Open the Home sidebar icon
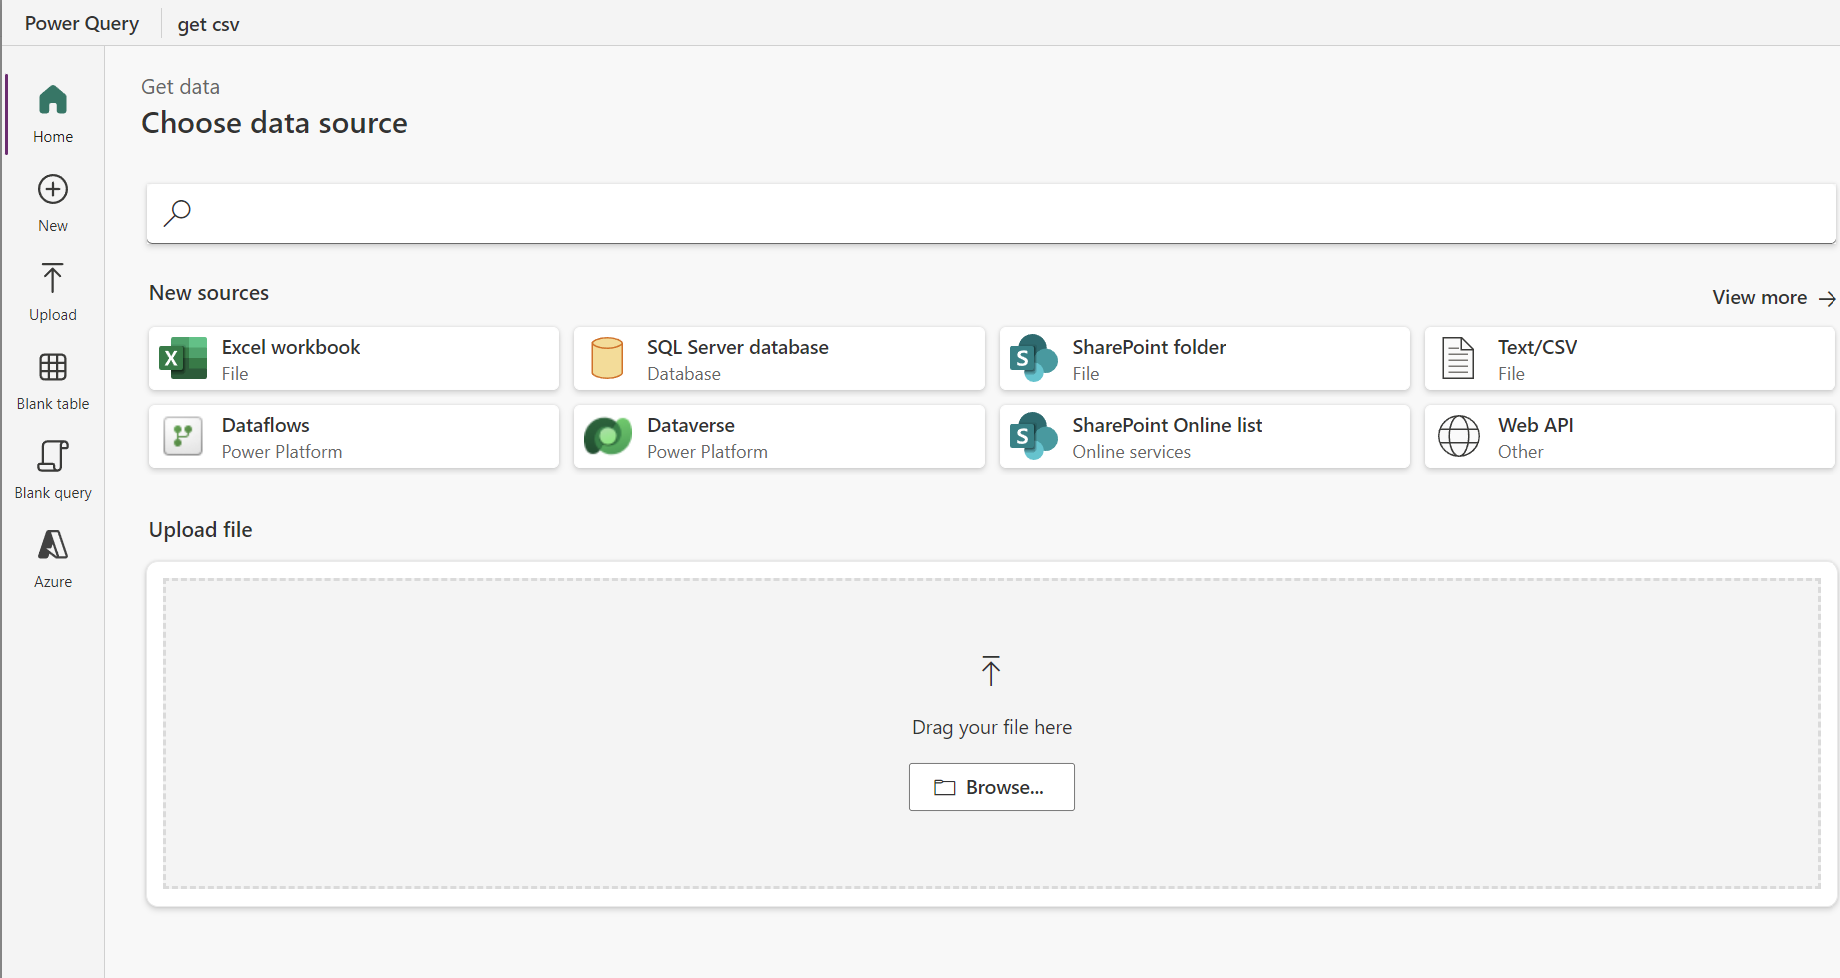The width and height of the screenshot is (1840, 978). 53,100
